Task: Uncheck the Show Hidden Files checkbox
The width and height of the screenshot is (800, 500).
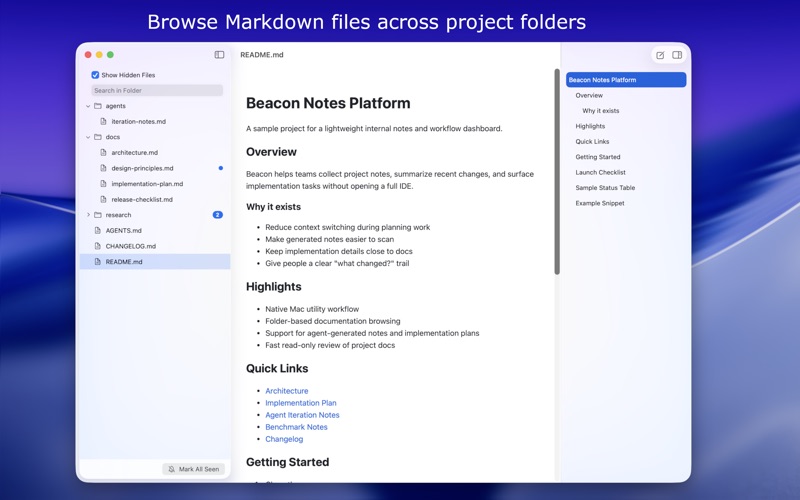Action: coord(95,75)
